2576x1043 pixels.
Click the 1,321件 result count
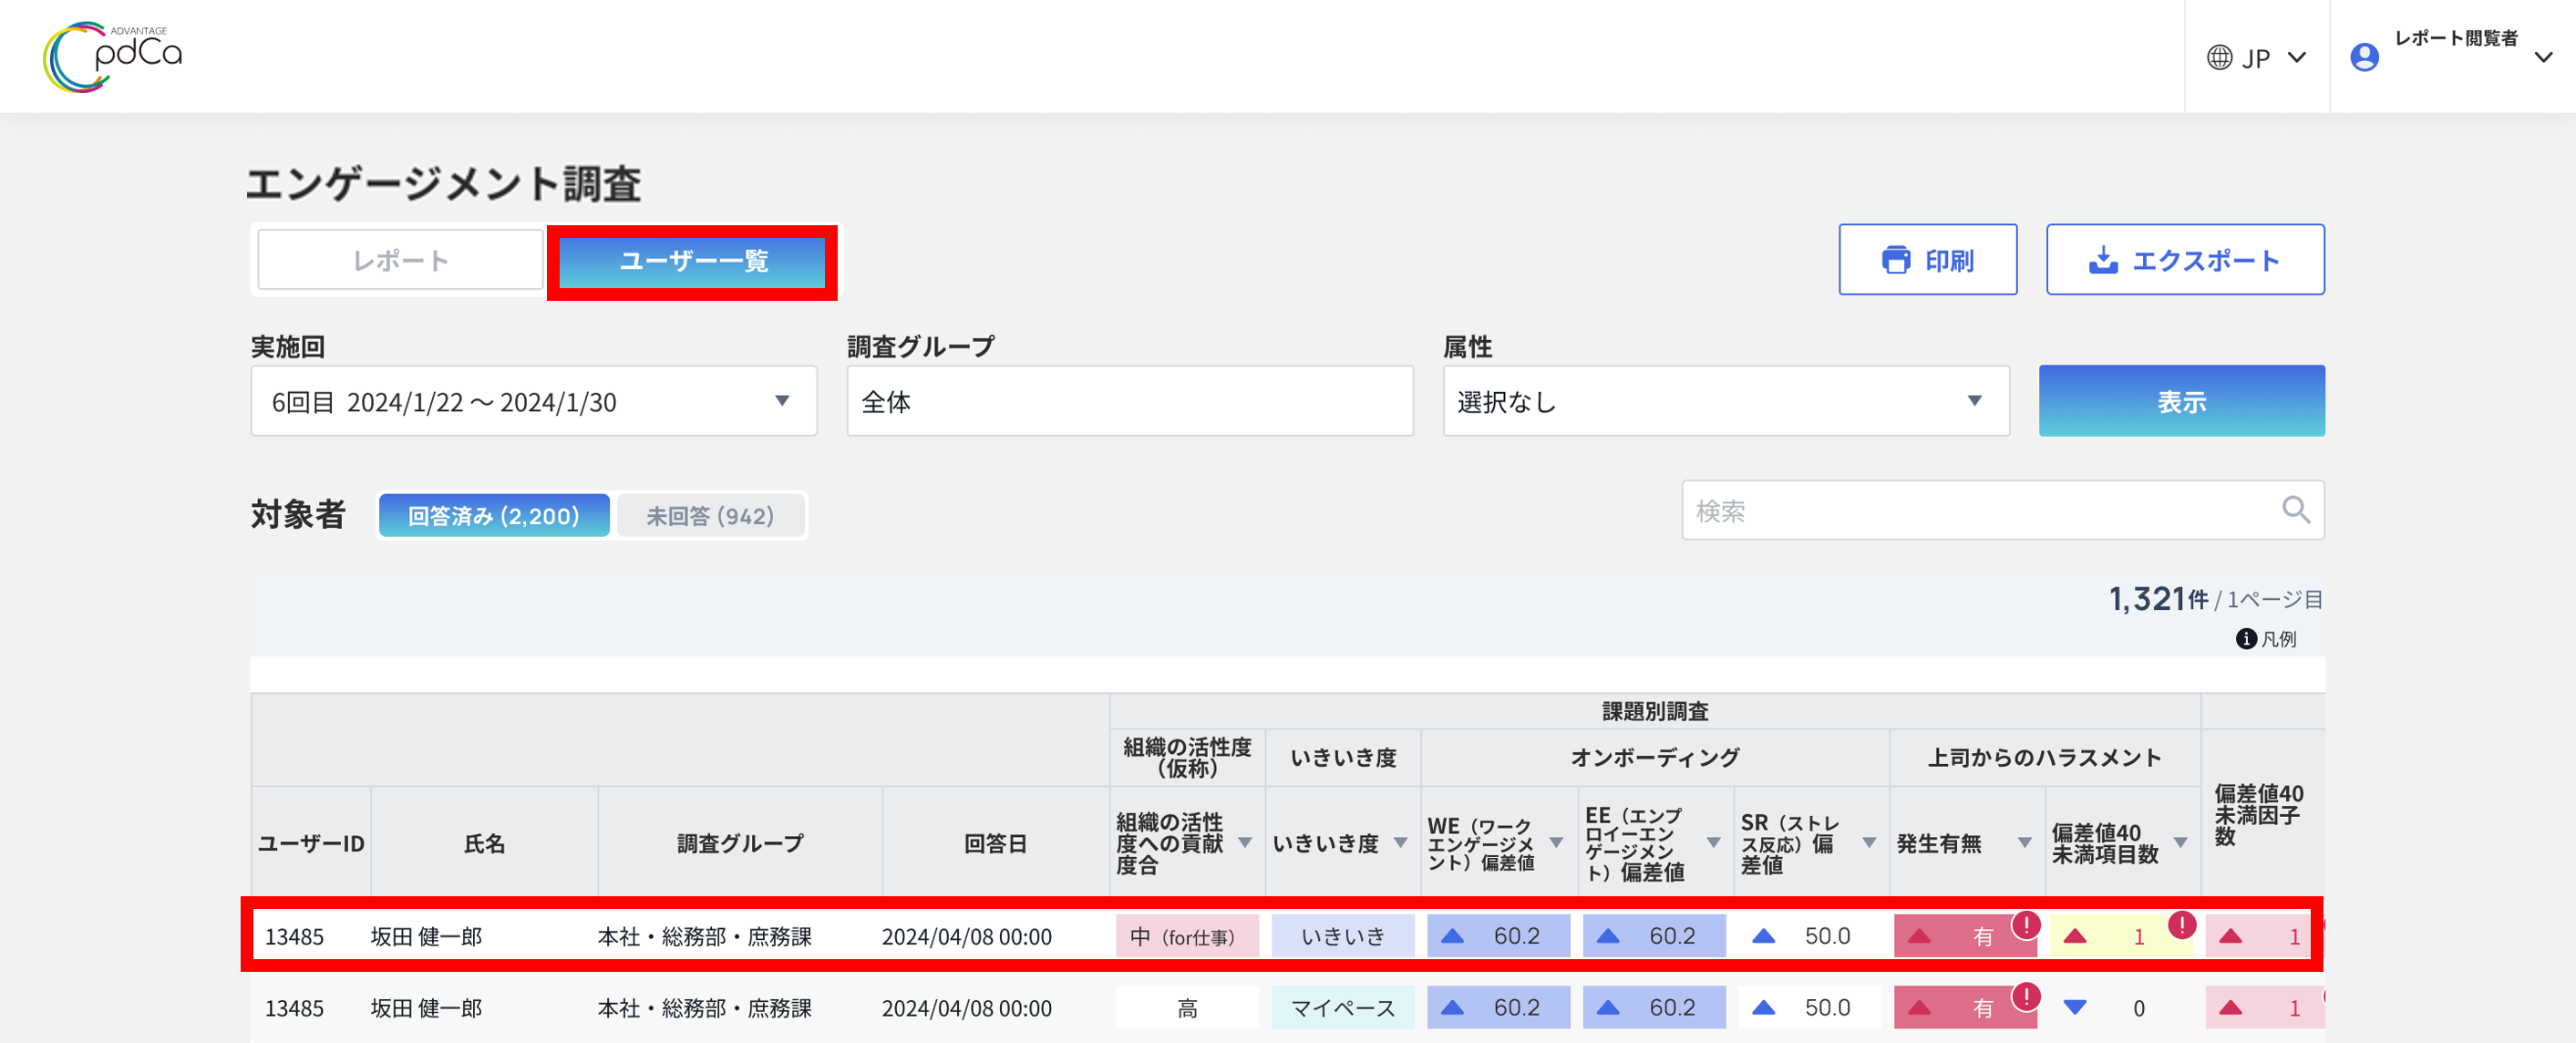pos(2158,598)
